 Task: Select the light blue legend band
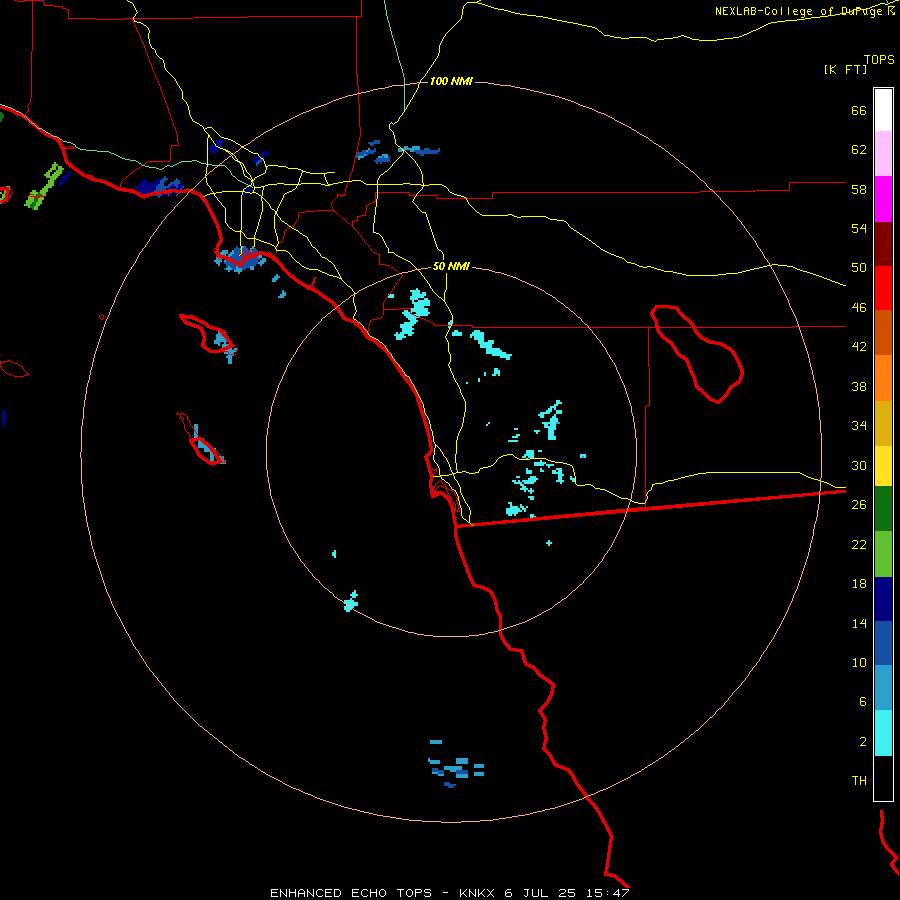point(883,688)
